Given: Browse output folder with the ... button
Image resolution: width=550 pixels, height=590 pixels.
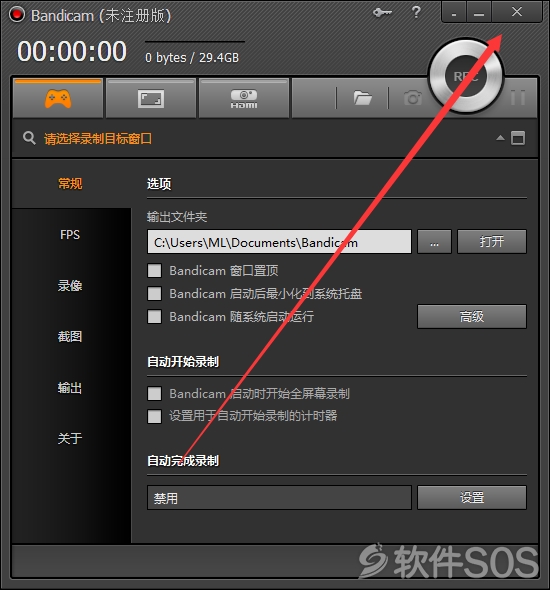Looking at the screenshot, I should click(434, 242).
